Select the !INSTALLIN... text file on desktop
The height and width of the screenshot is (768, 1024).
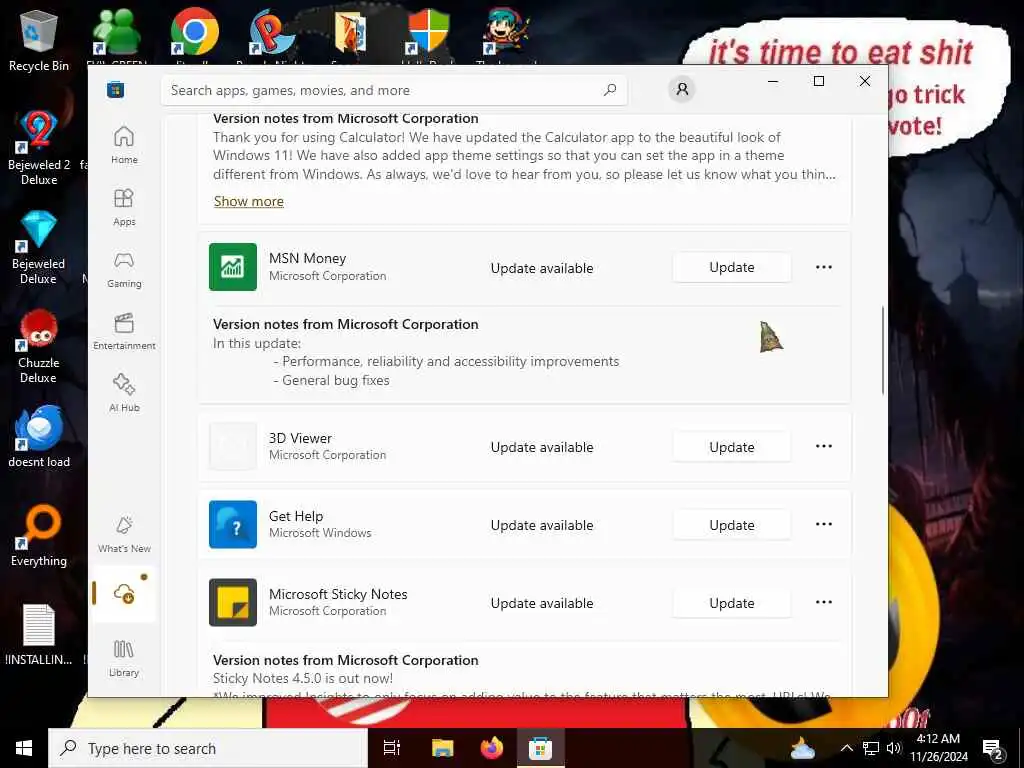[x=39, y=634]
